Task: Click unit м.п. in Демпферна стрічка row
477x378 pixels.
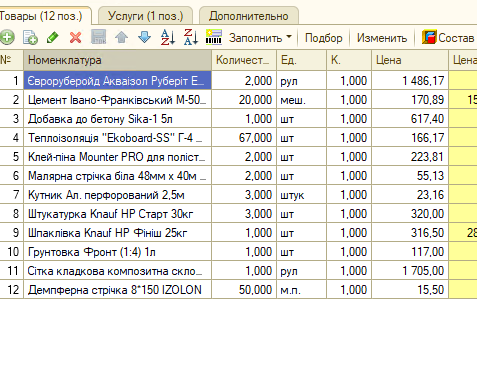Action: pos(302,289)
